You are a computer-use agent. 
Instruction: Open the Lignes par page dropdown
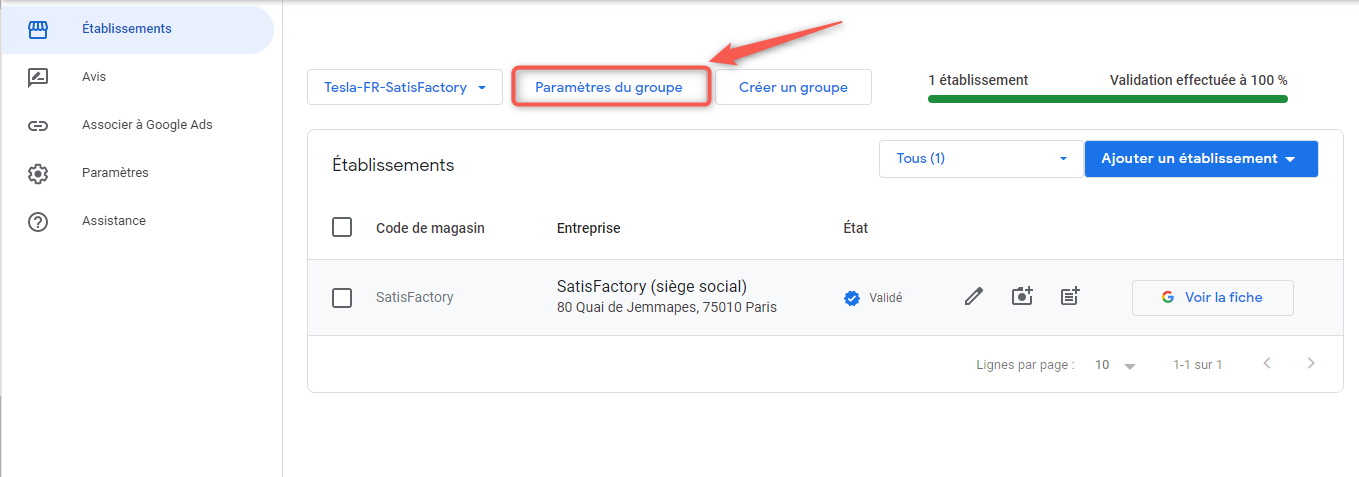click(1115, 365)
